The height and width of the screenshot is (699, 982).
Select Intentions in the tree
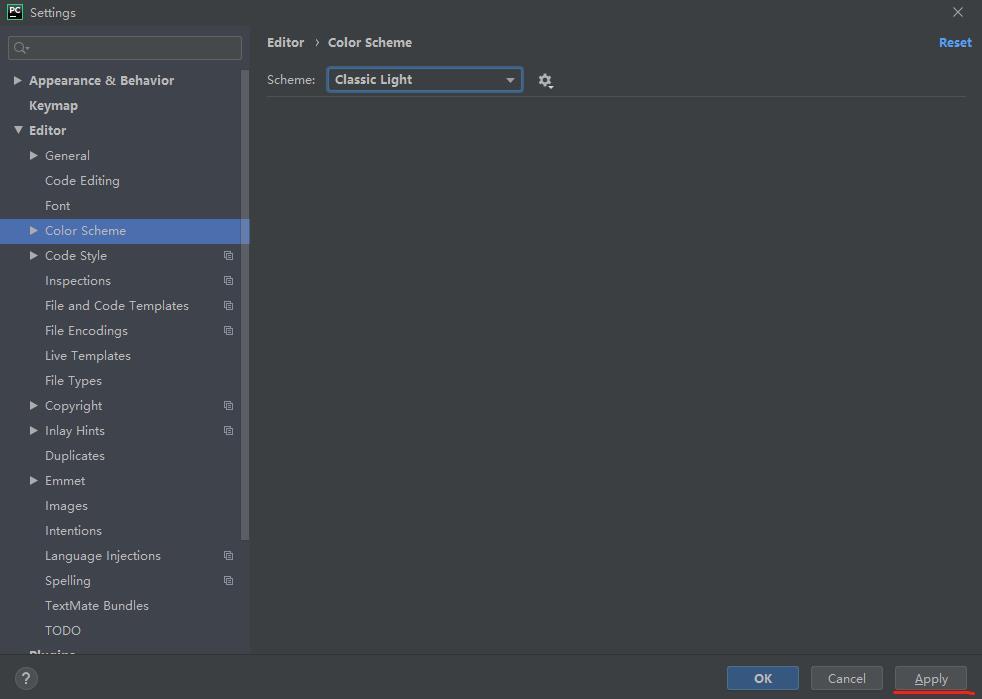73,531
